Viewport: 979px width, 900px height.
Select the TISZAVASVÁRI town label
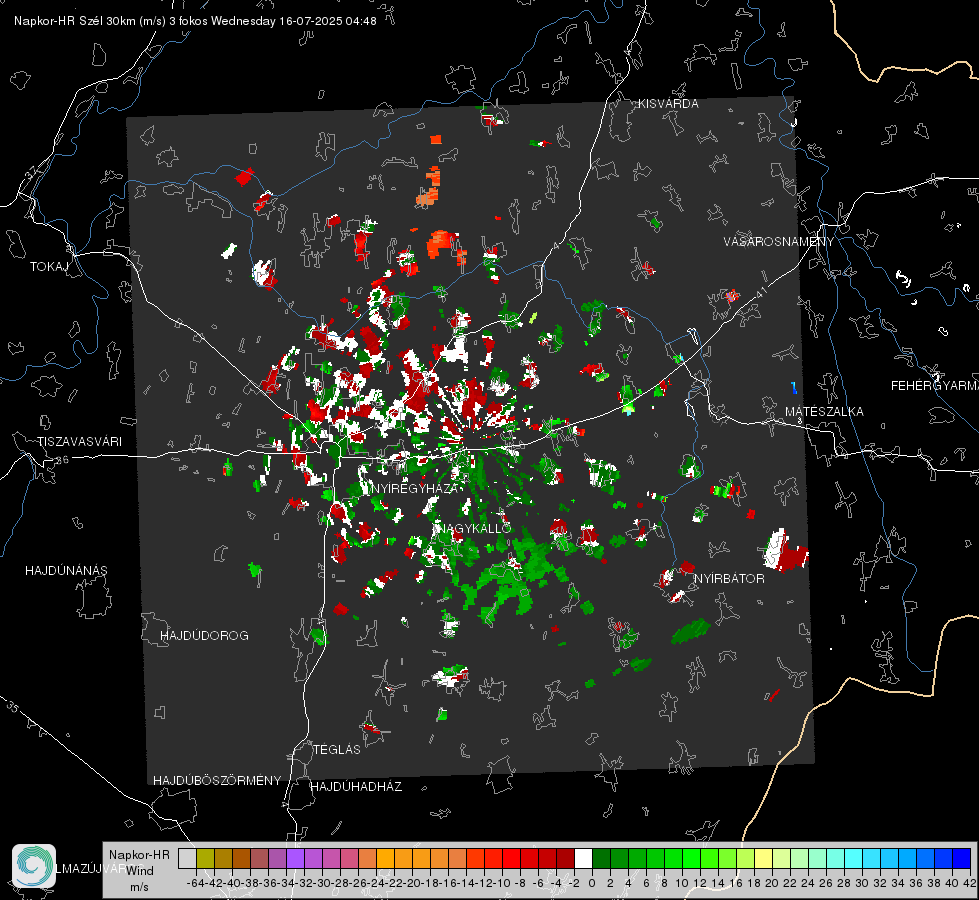tap(79, 442)
